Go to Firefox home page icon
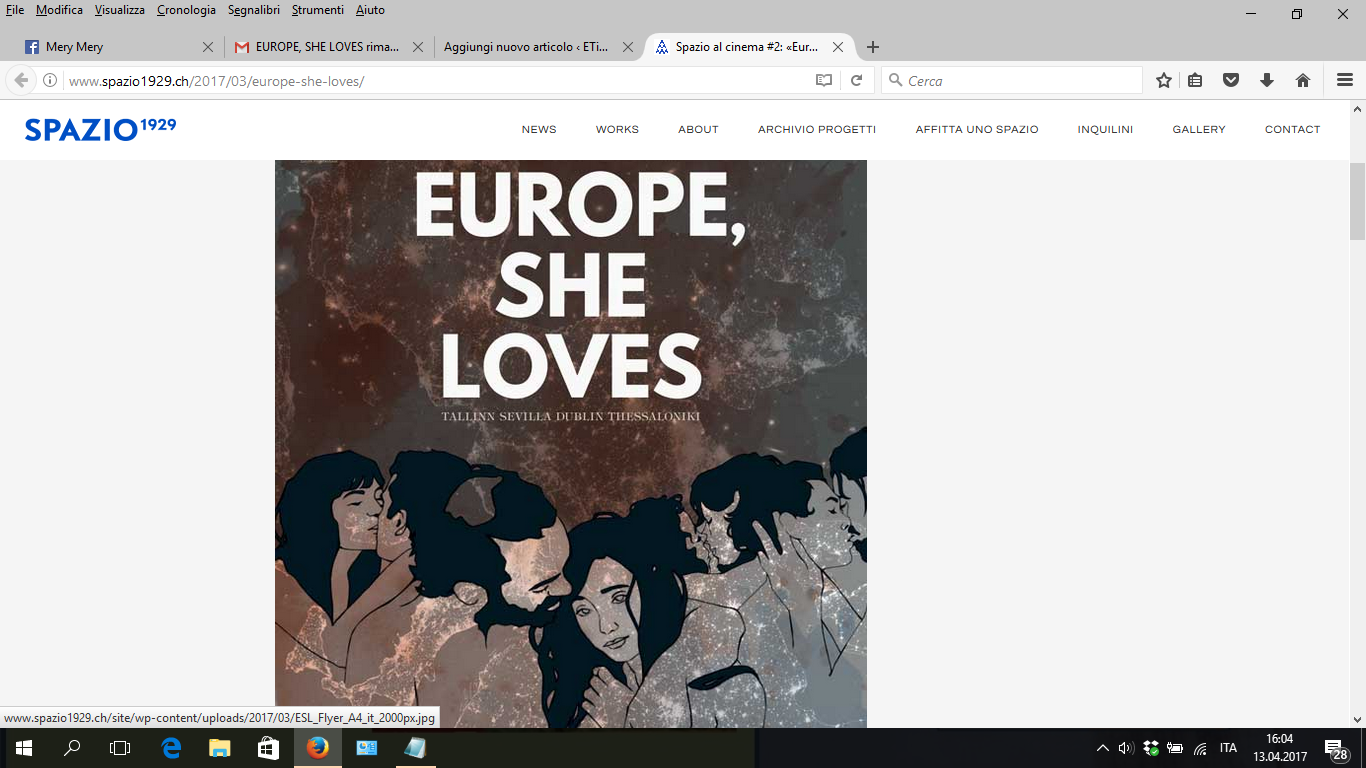 click(x=1303, y=80)
